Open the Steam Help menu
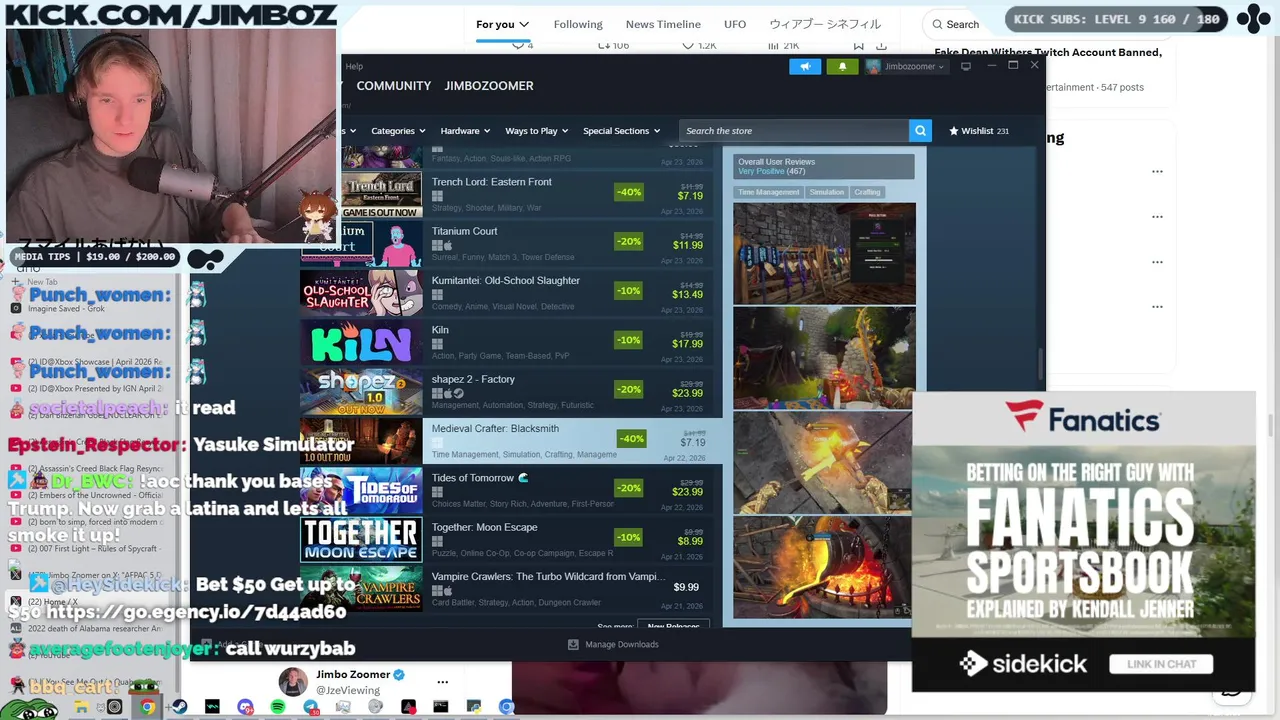 (354, 66)
